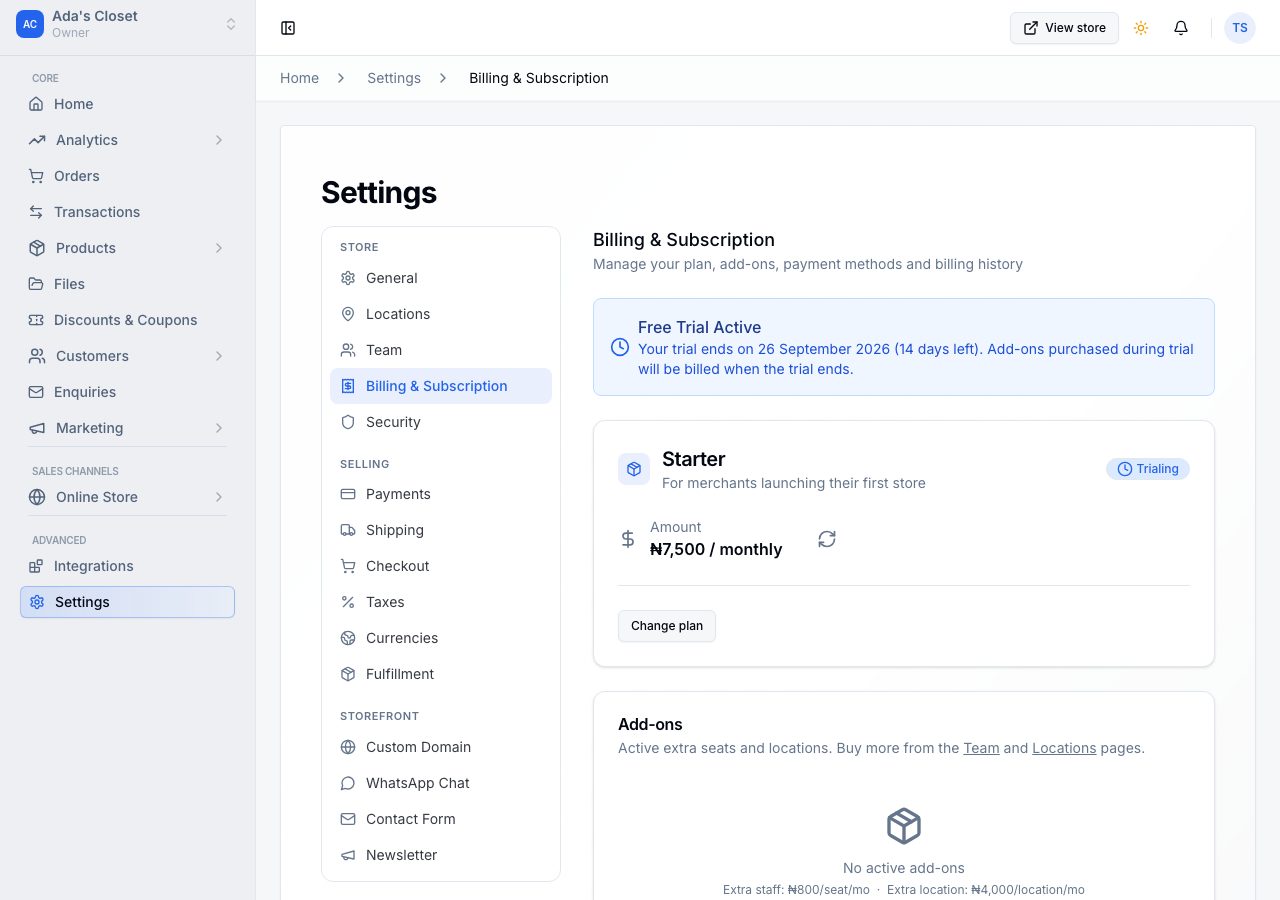Click the Products box icon in sidebar
Screen dimensions: 1280x900
[x=37, y=248]
